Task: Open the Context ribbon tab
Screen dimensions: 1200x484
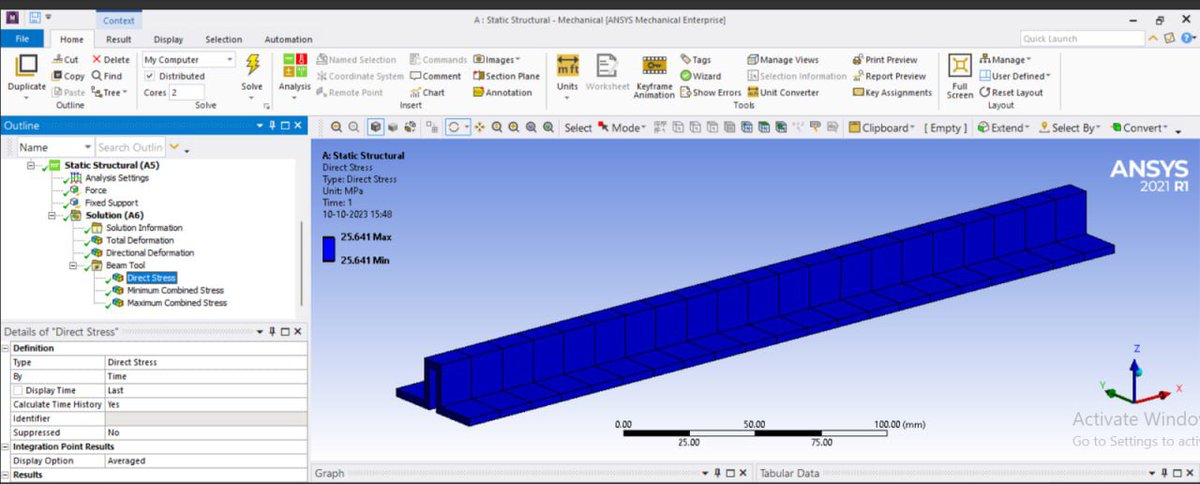Action: tap(119, 20)
